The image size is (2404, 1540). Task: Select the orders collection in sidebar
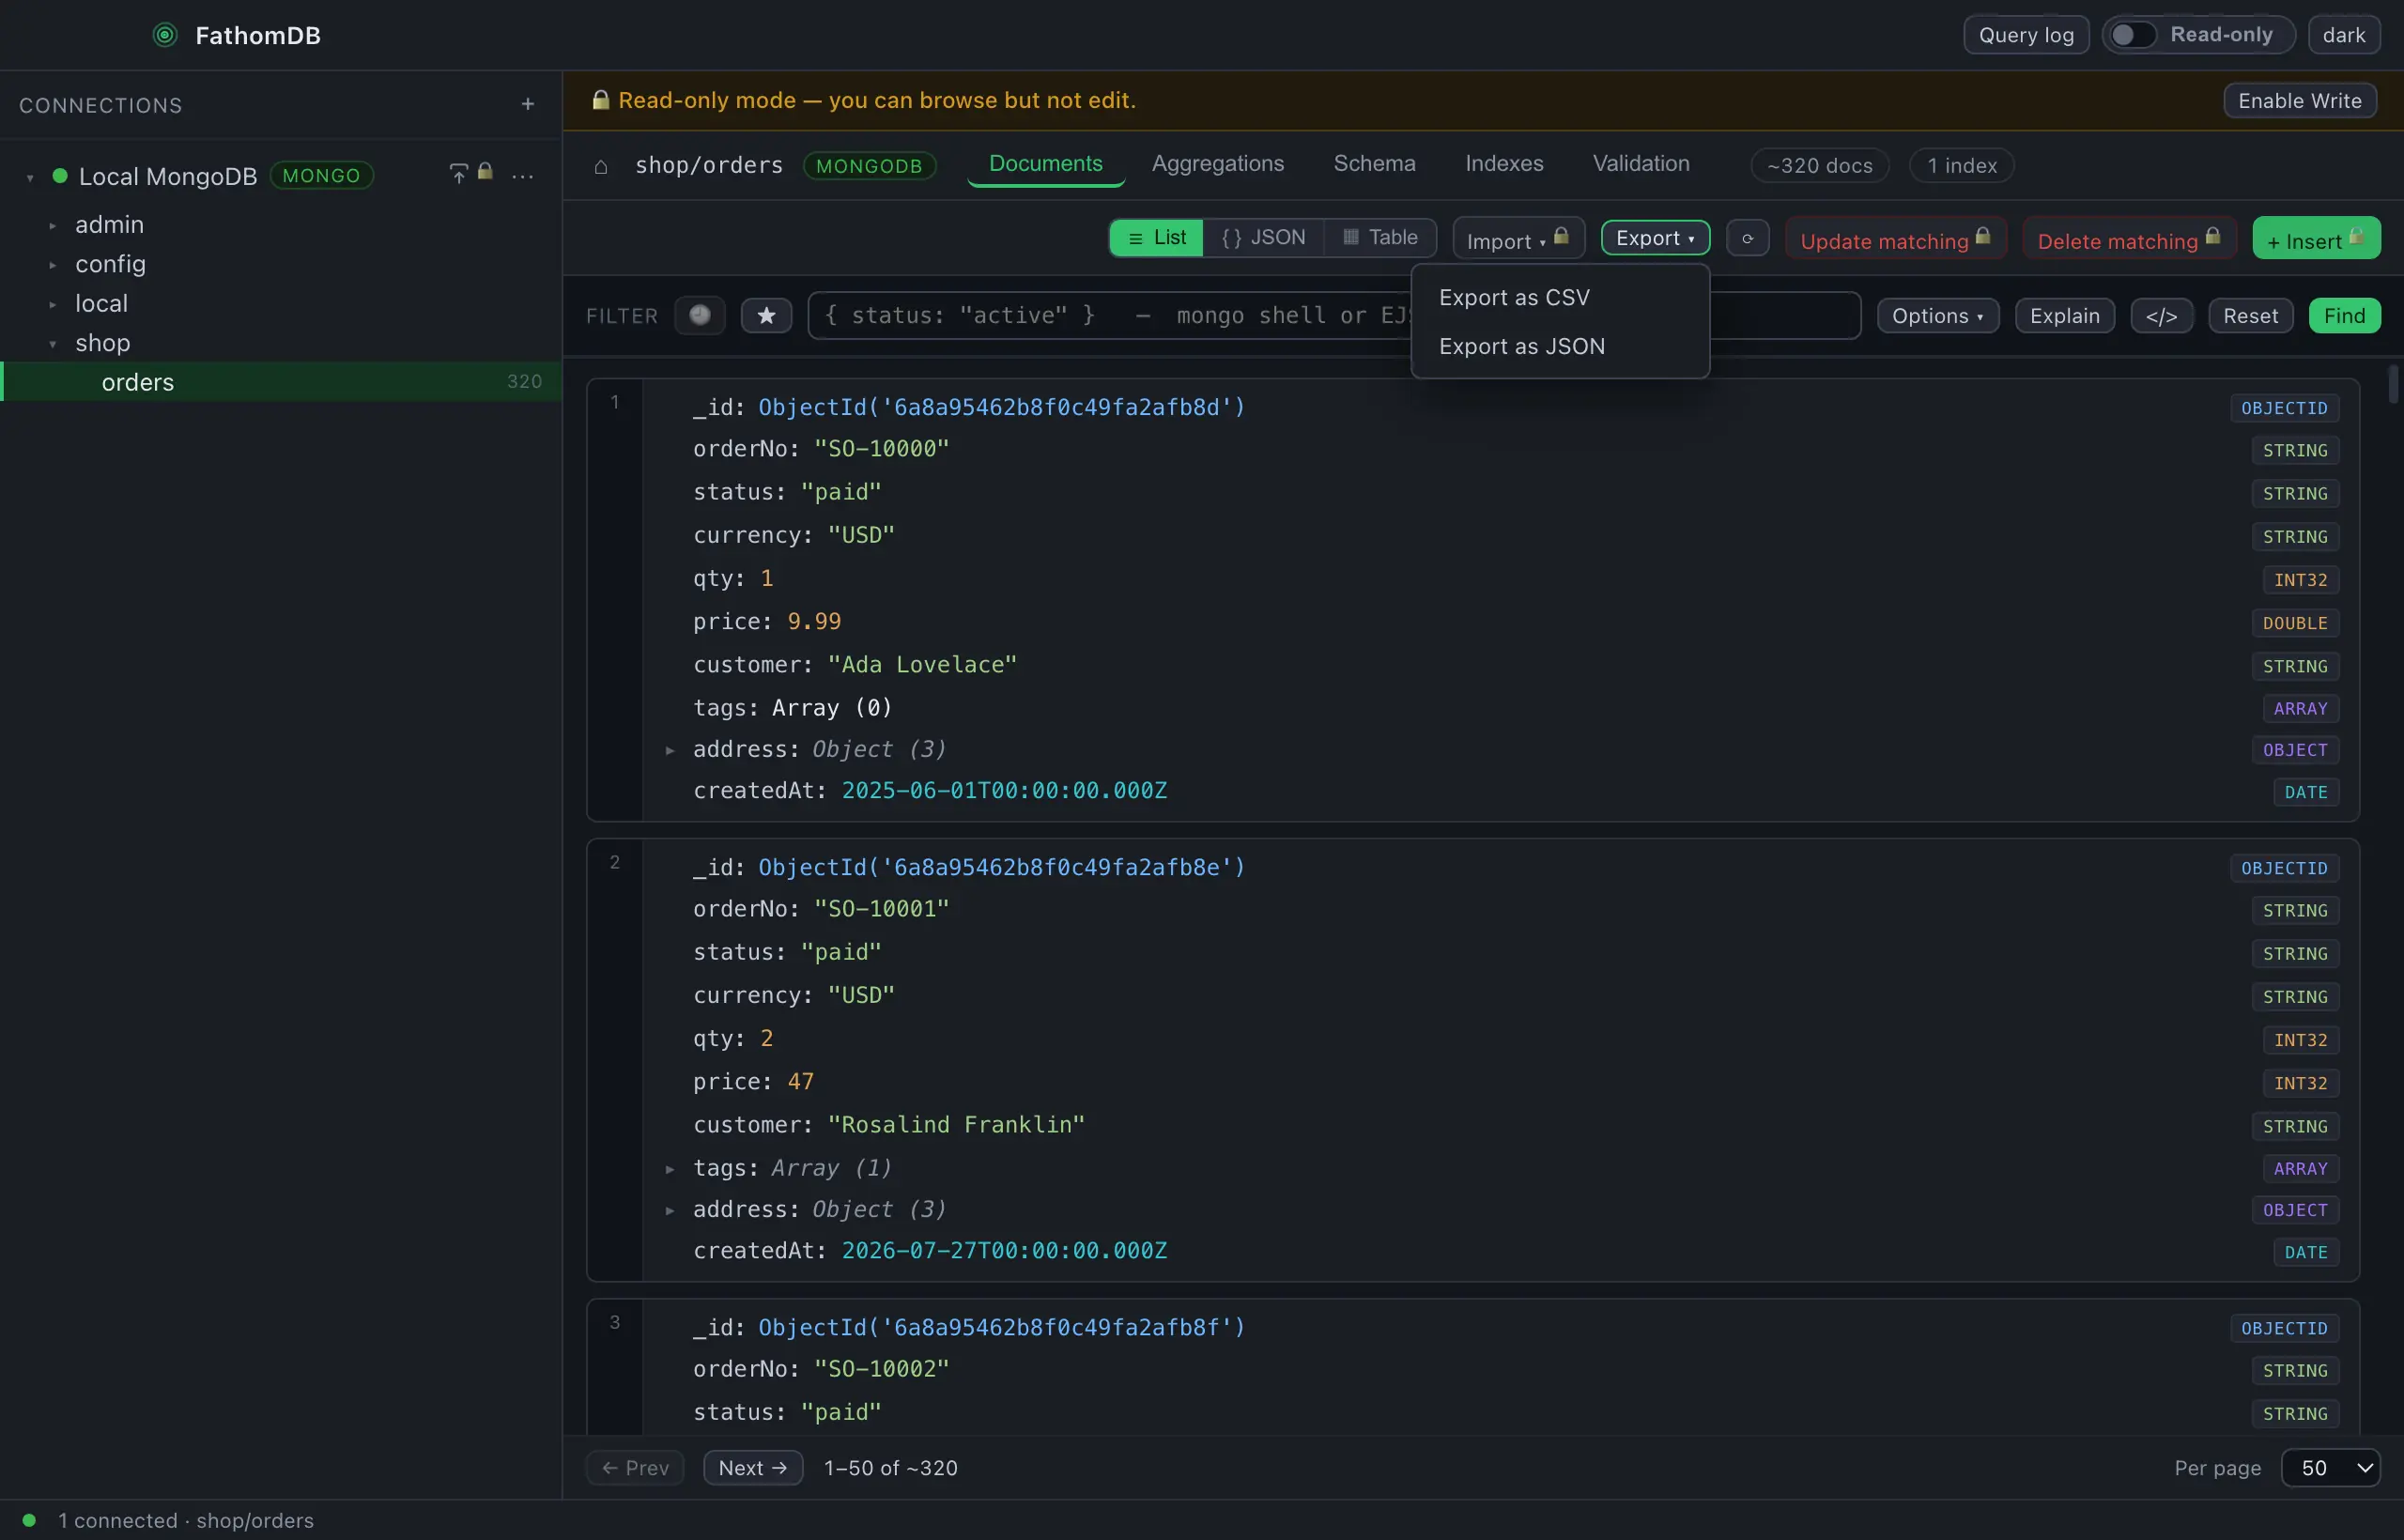tap(281, 382)
